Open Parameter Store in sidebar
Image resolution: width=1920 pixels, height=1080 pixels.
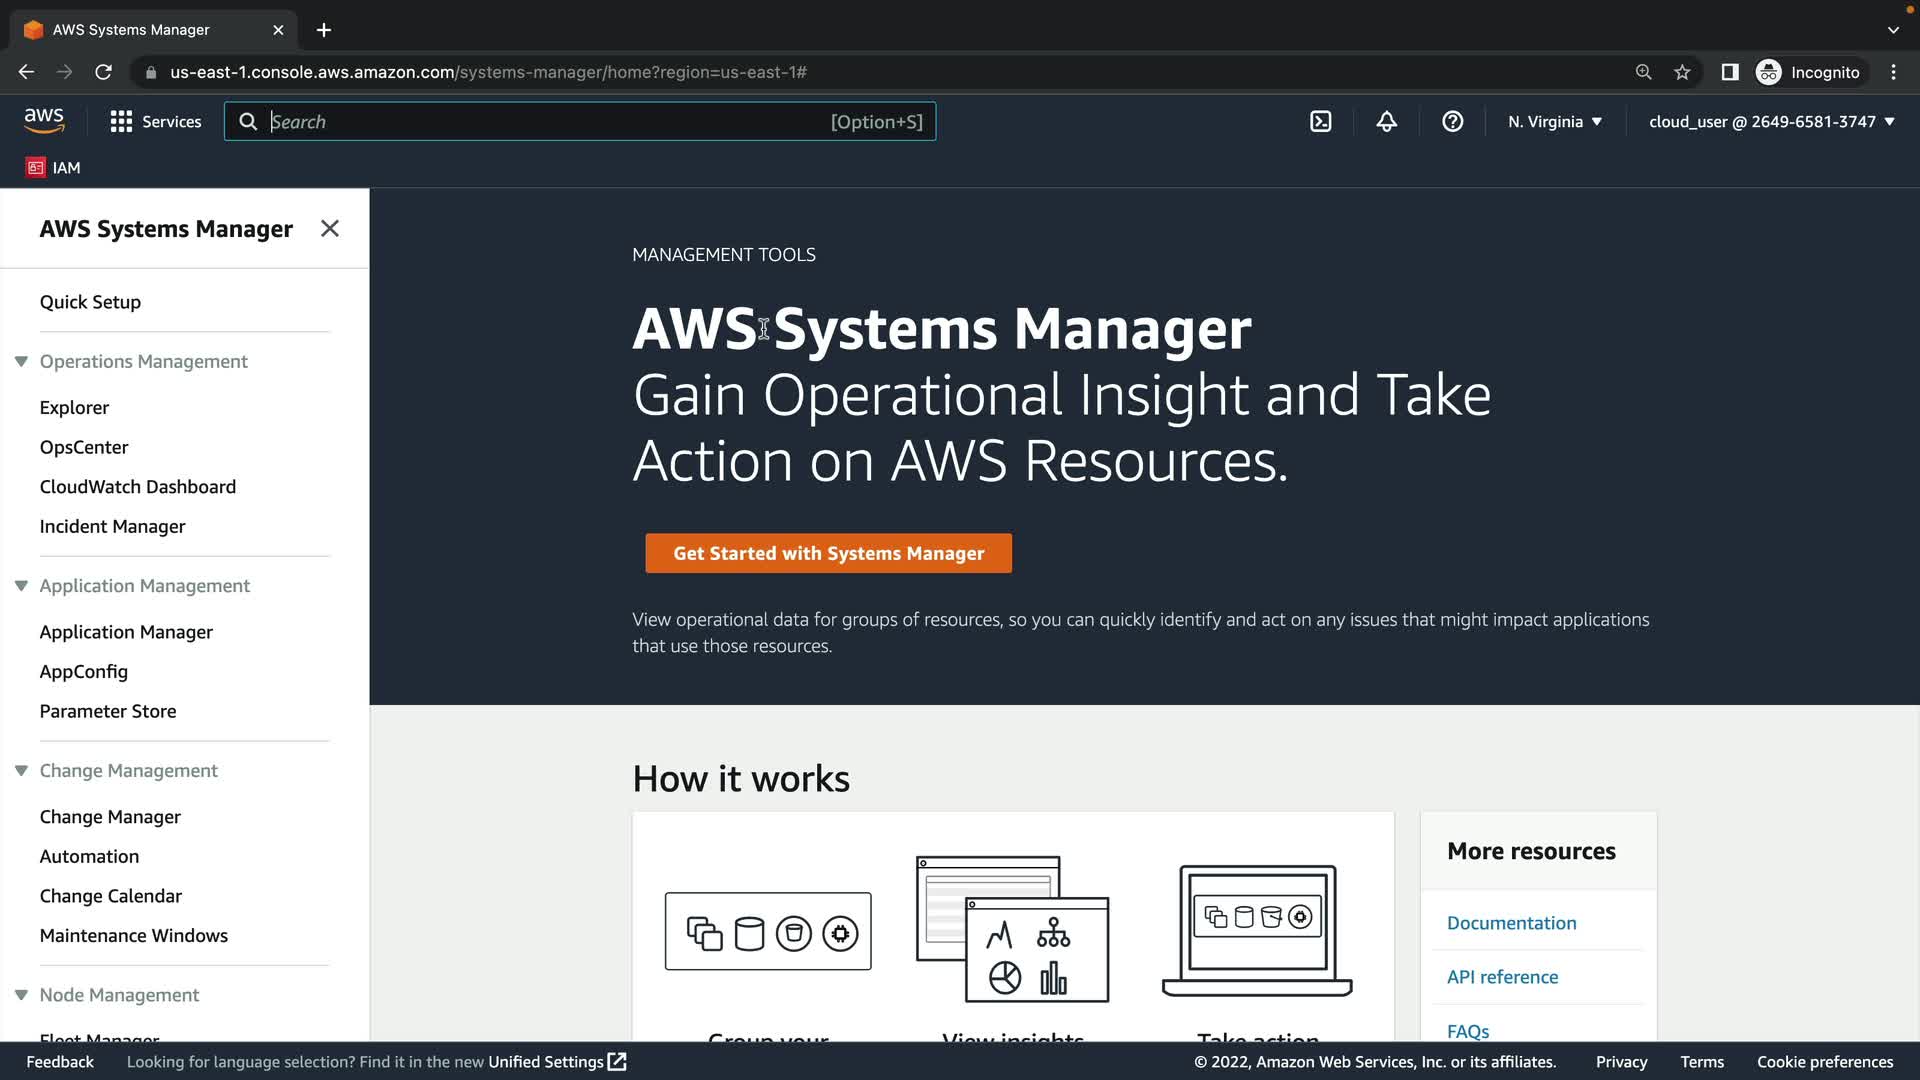(108, 711)
